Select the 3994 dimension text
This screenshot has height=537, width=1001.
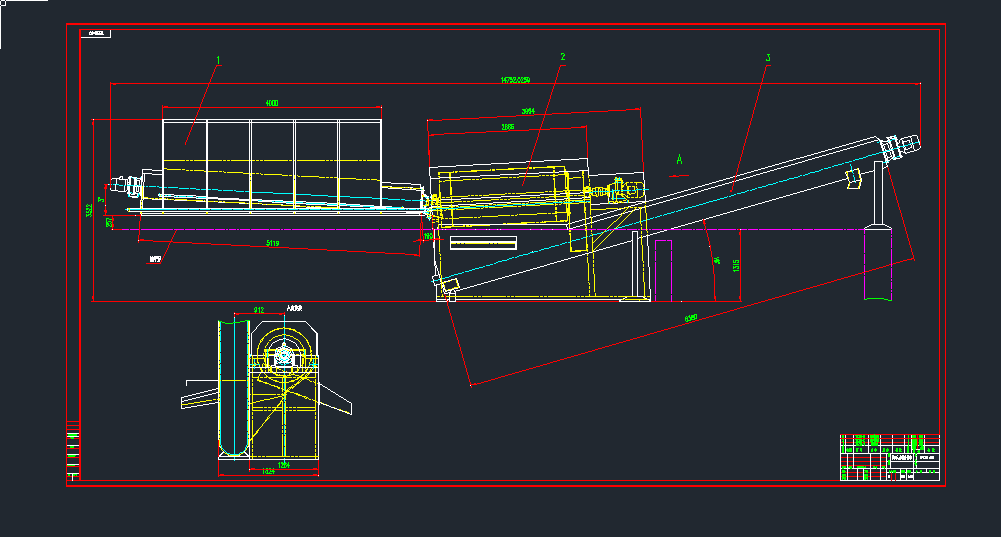[529, 111]
